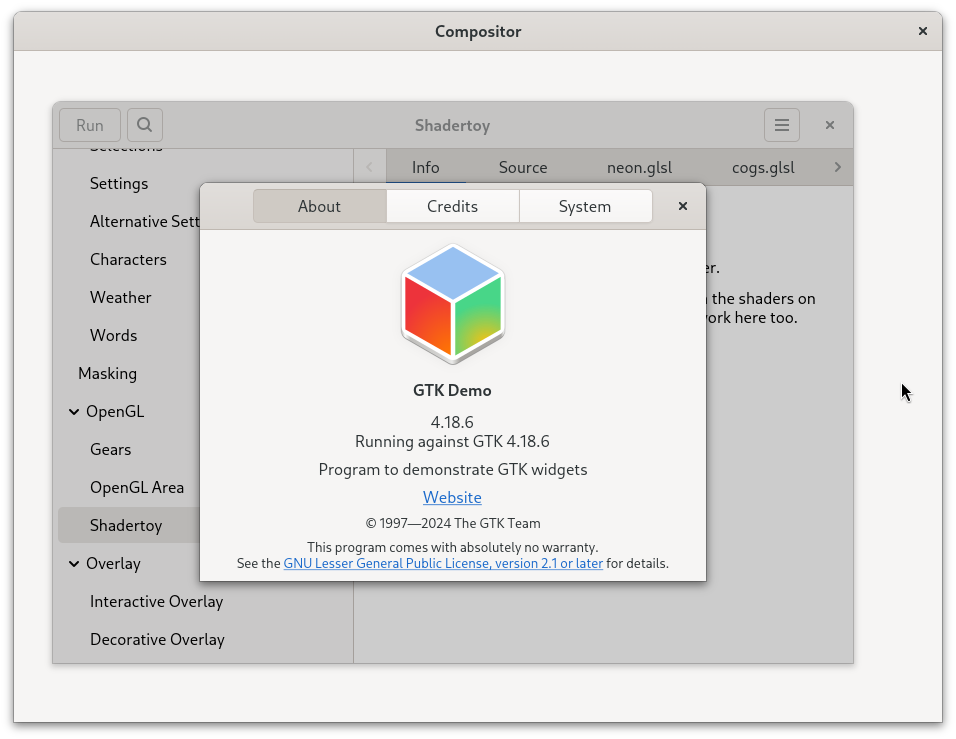Open the GNU Lesser General Public License link
The width and height of the screenshot is (956, 739).
tap(443, 563)
